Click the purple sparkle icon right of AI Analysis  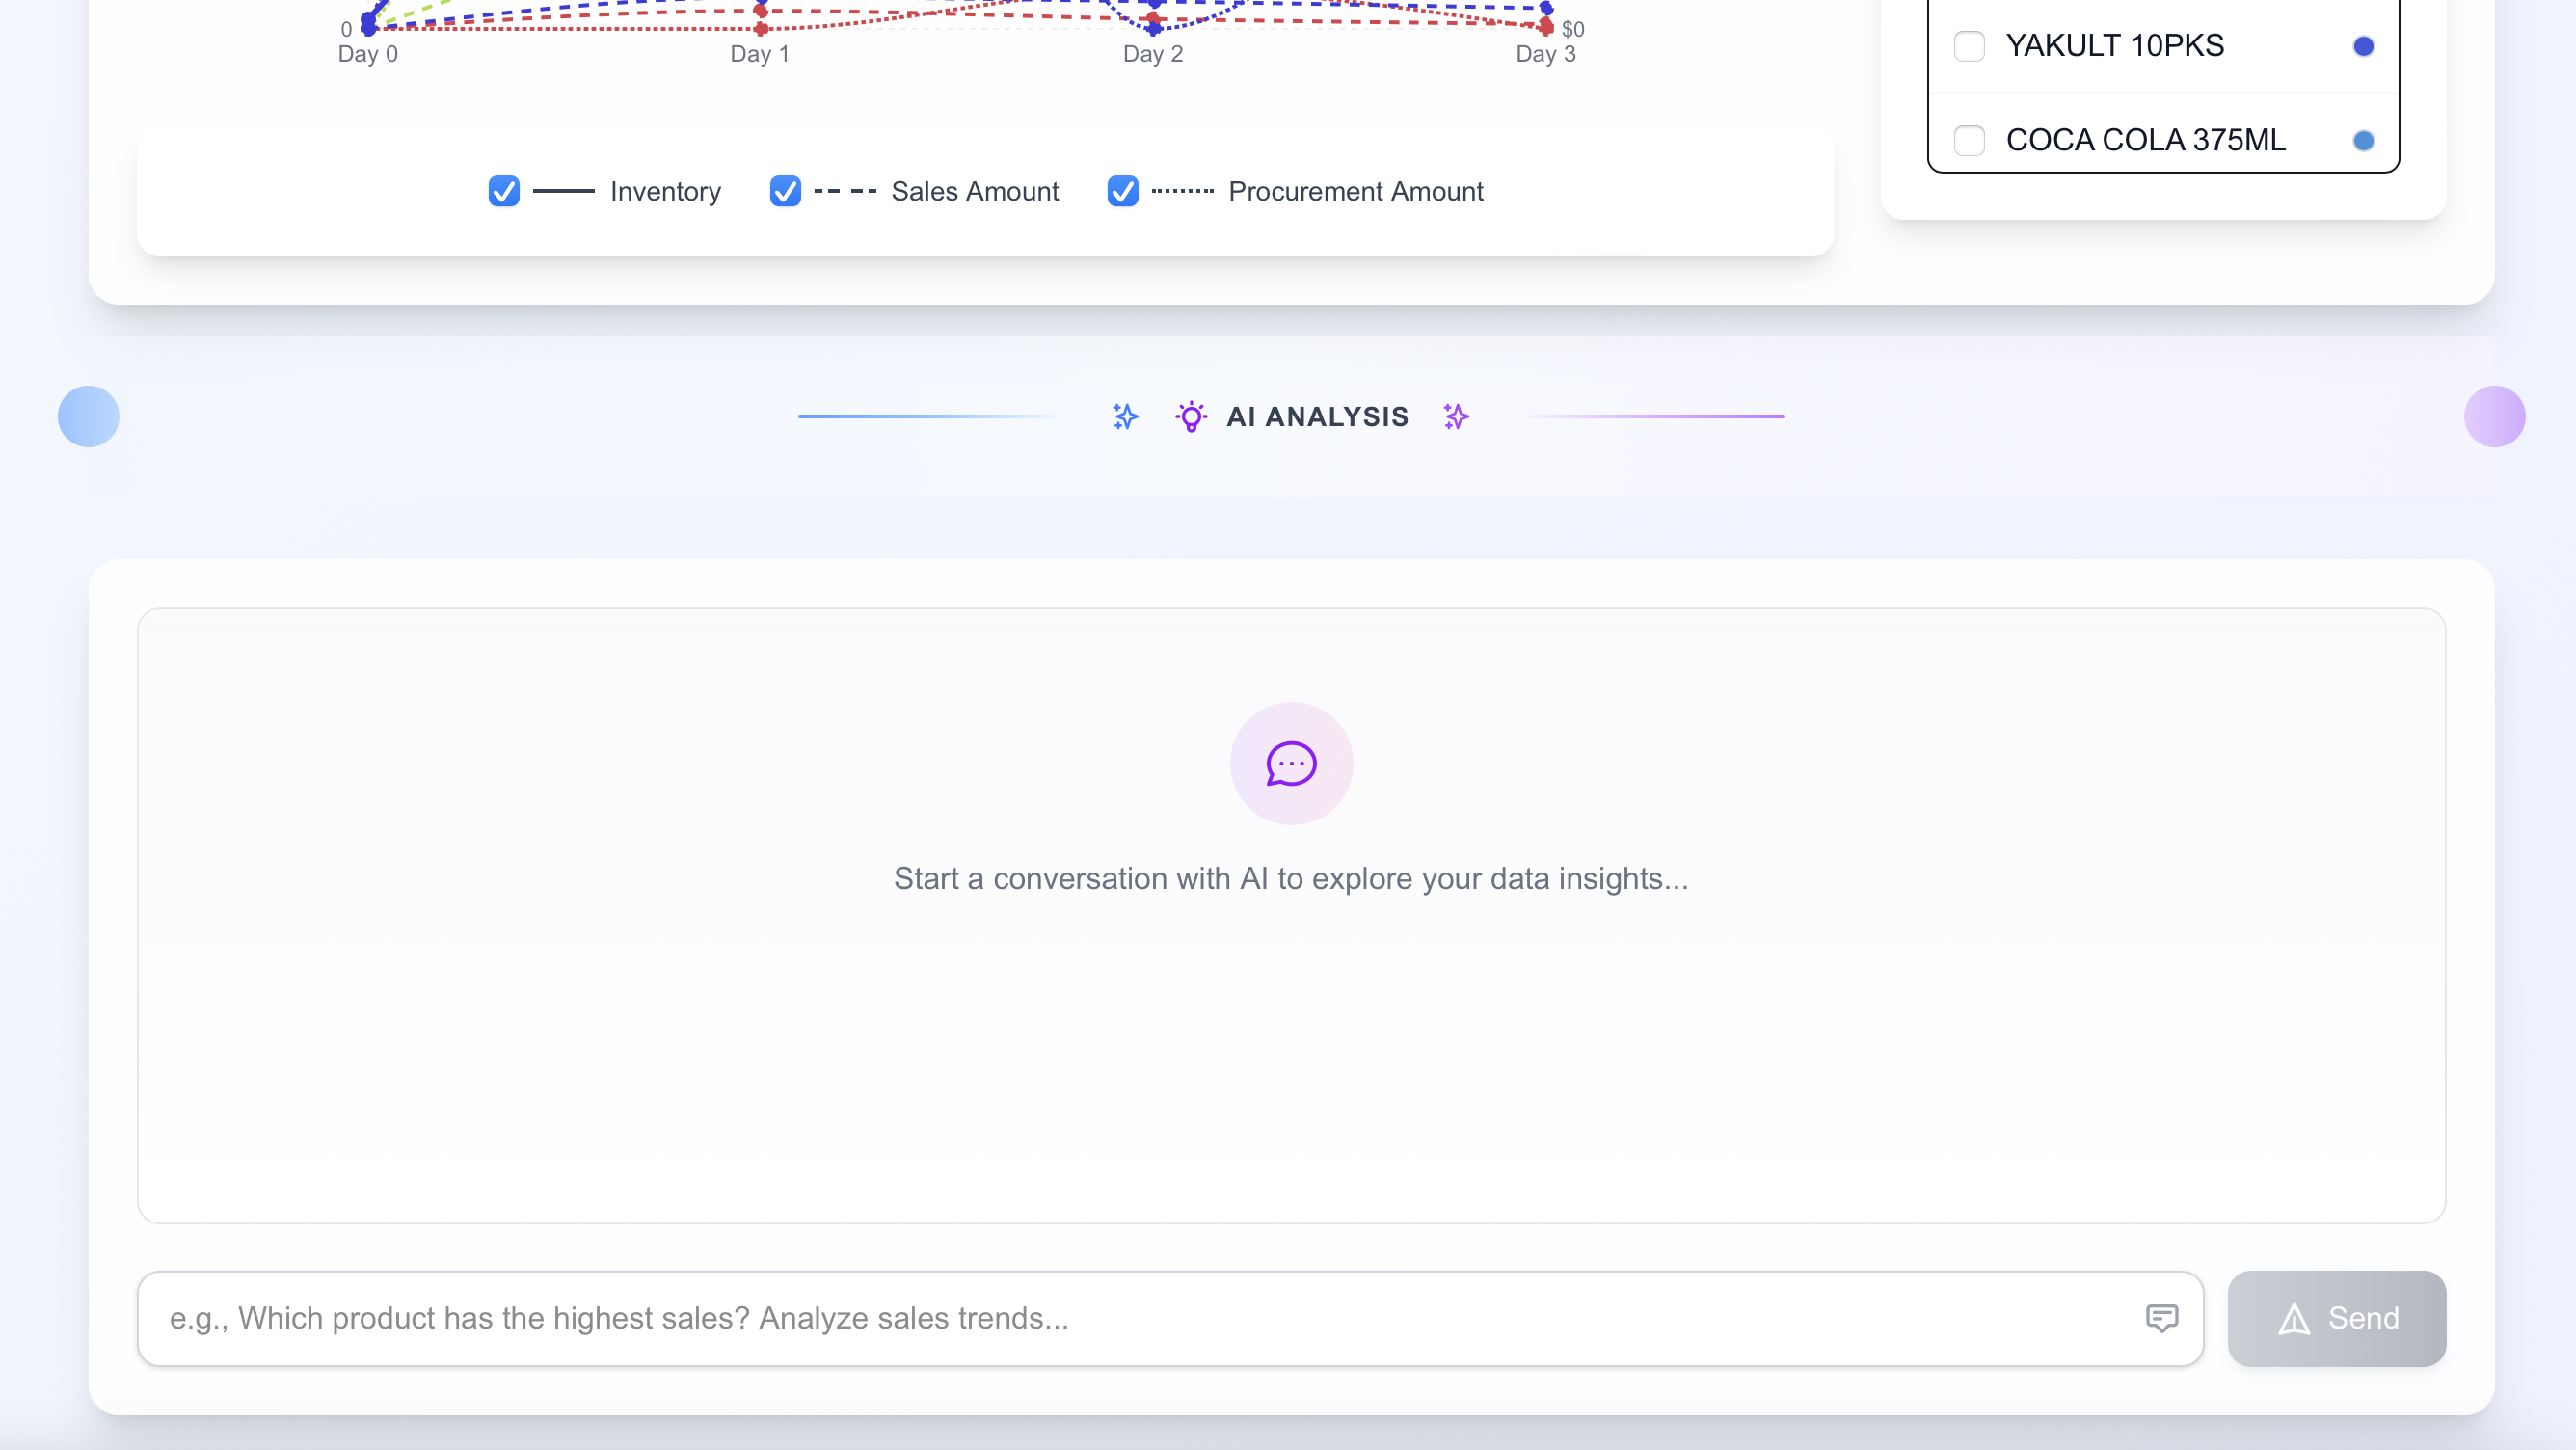tap(1456, 416)
